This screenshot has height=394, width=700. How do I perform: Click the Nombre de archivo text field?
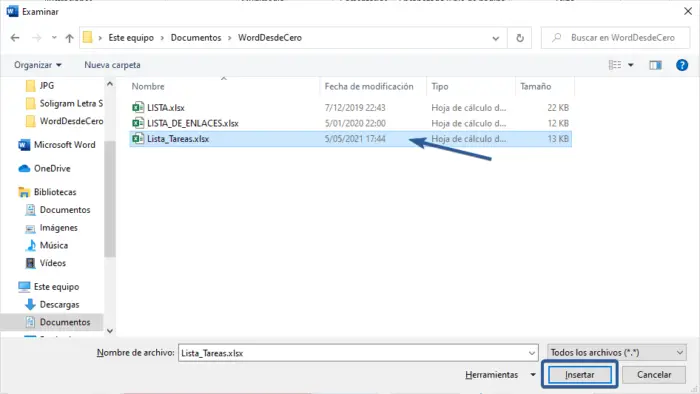pos(353,353)
